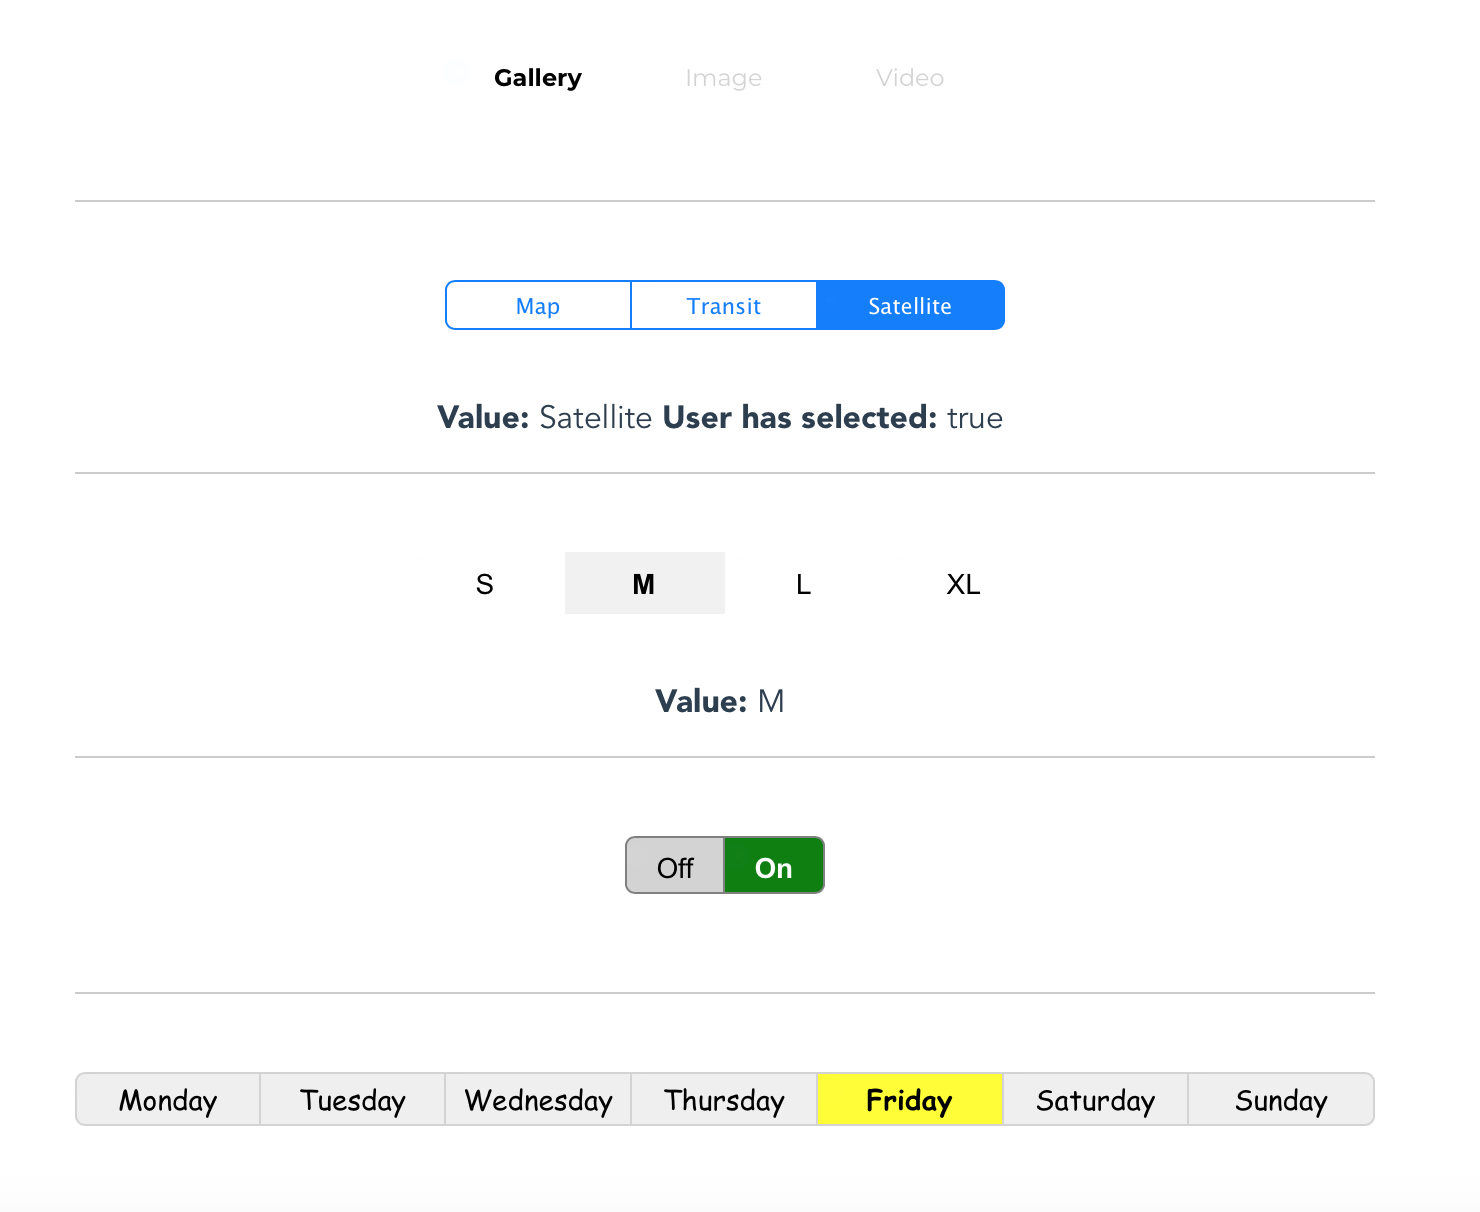Select the XL size option

[x=963, y=584]
